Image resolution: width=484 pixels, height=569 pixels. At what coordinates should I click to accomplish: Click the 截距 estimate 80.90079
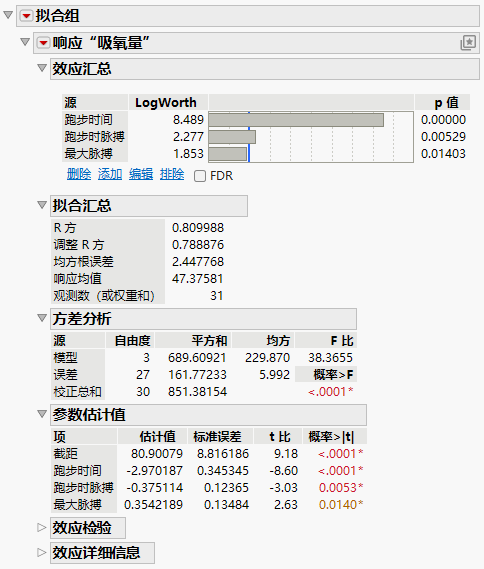pos(157,454)
